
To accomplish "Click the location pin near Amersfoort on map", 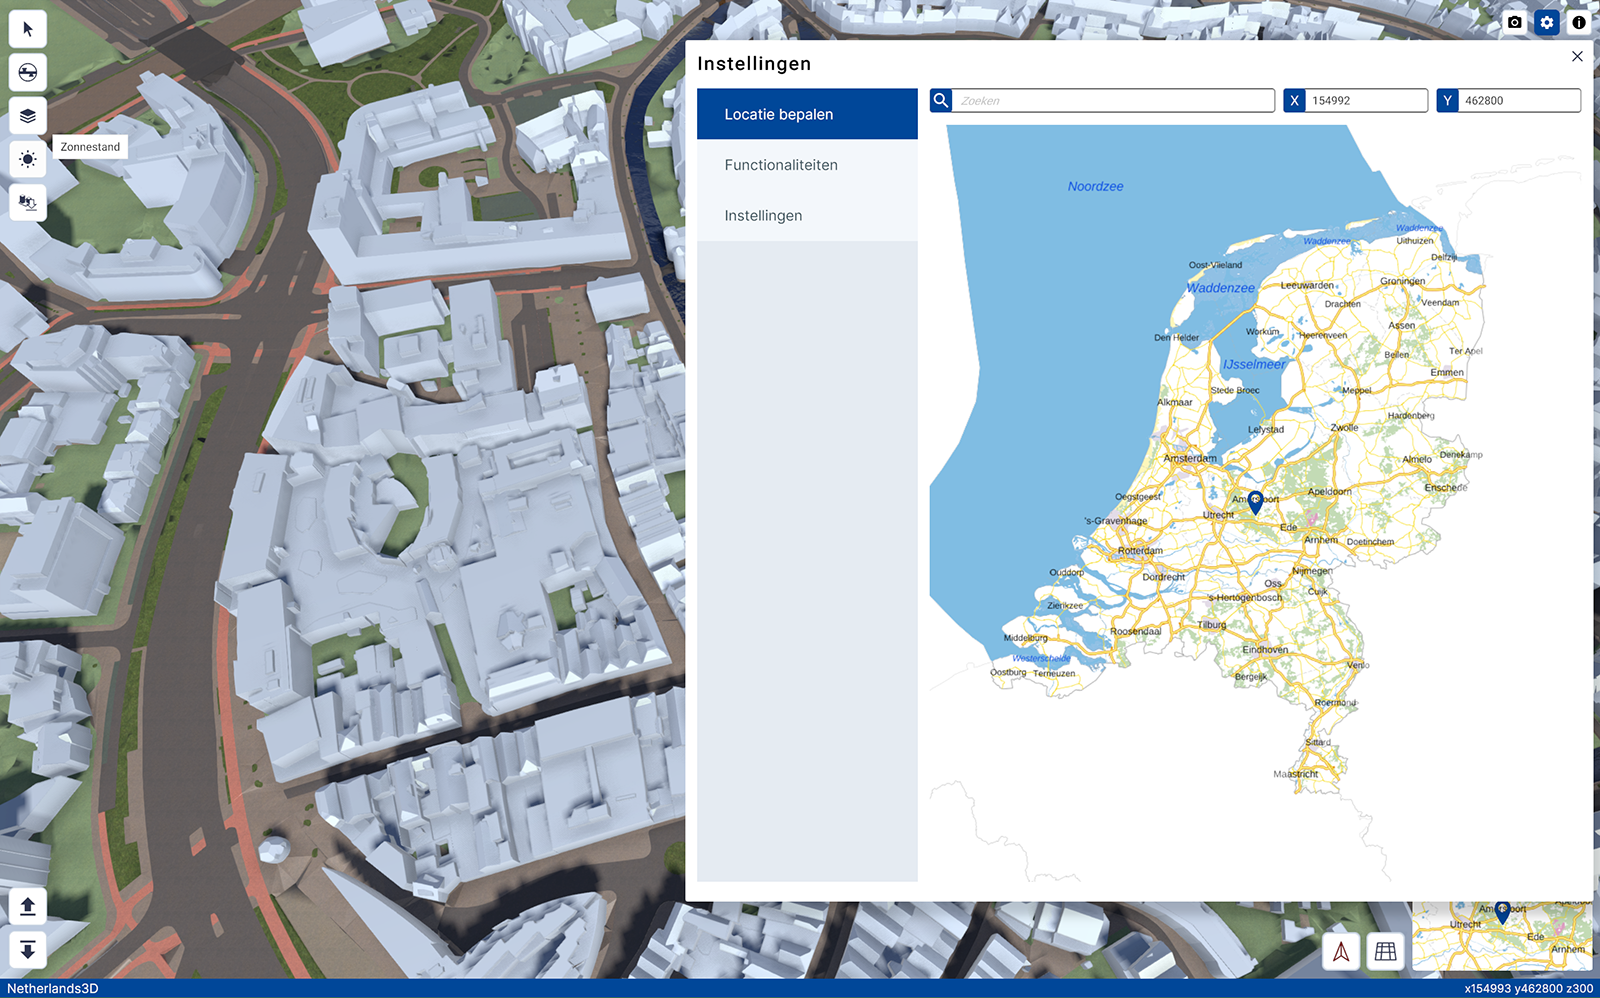I will point(1255,502).
